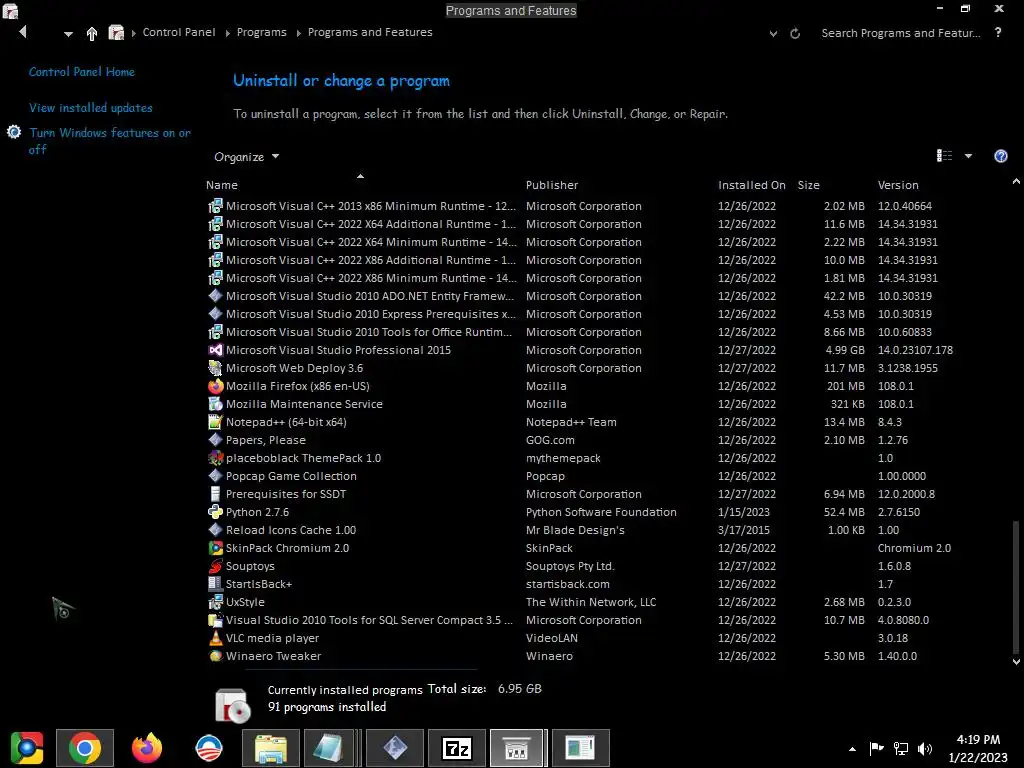Open the Organize dropdown
Image resolution: width=1024 pixels, height=768 pixels.
click(246, 157)
